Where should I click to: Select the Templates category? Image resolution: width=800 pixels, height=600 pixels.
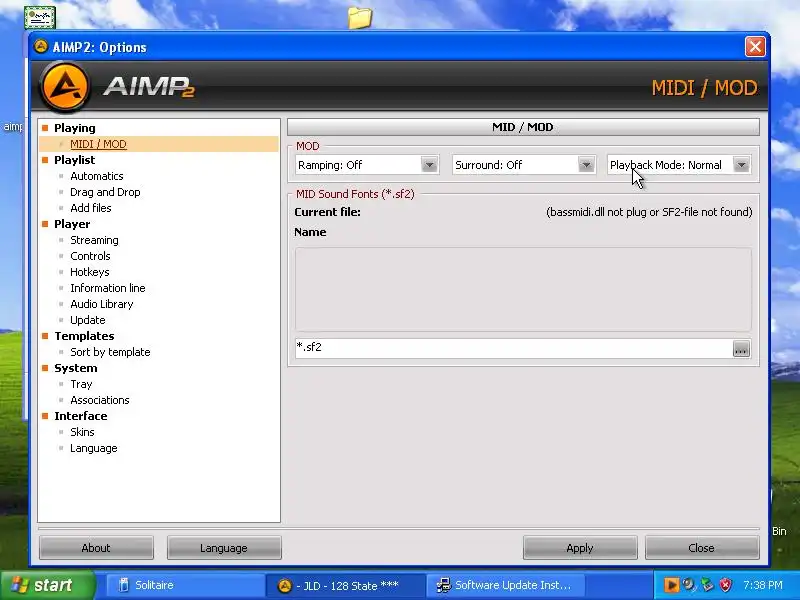pos(84,336)
